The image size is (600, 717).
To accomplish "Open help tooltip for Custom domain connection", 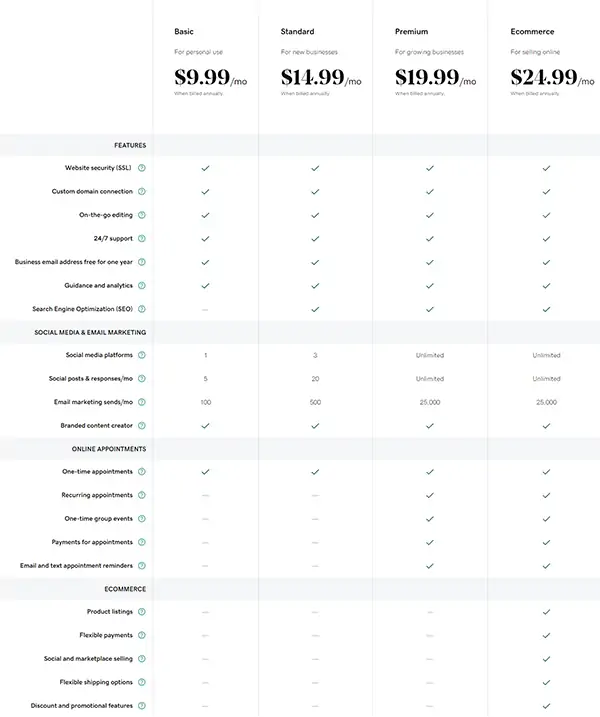I will tap(142, 191).
